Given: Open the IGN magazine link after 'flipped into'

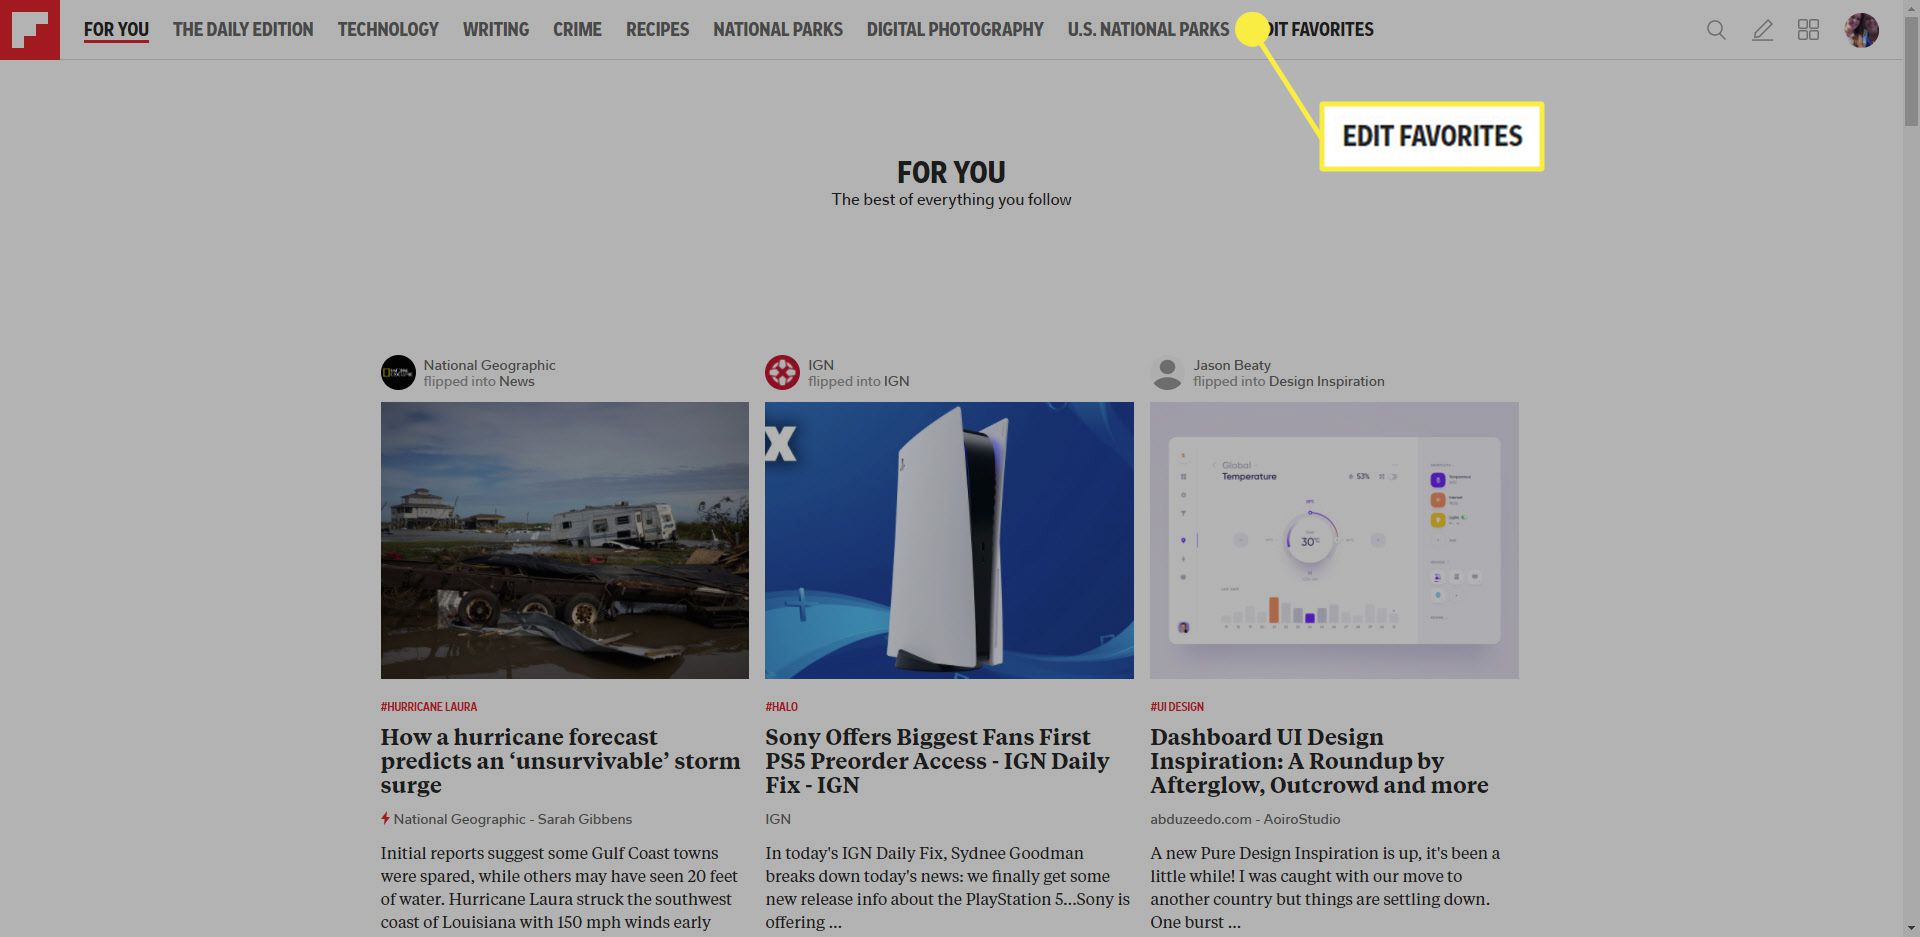Looking at the screenshot, I should tap(897, 381).
